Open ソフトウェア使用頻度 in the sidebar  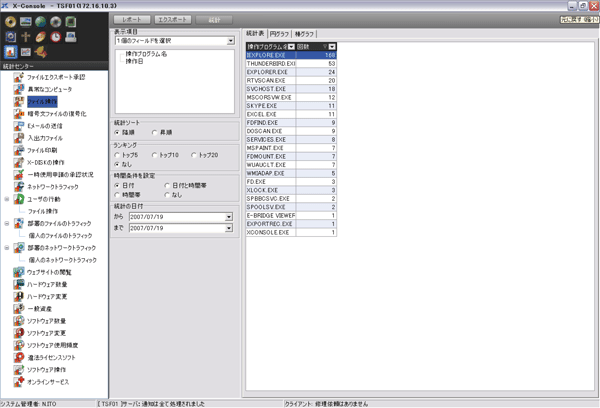click(52, 345)
